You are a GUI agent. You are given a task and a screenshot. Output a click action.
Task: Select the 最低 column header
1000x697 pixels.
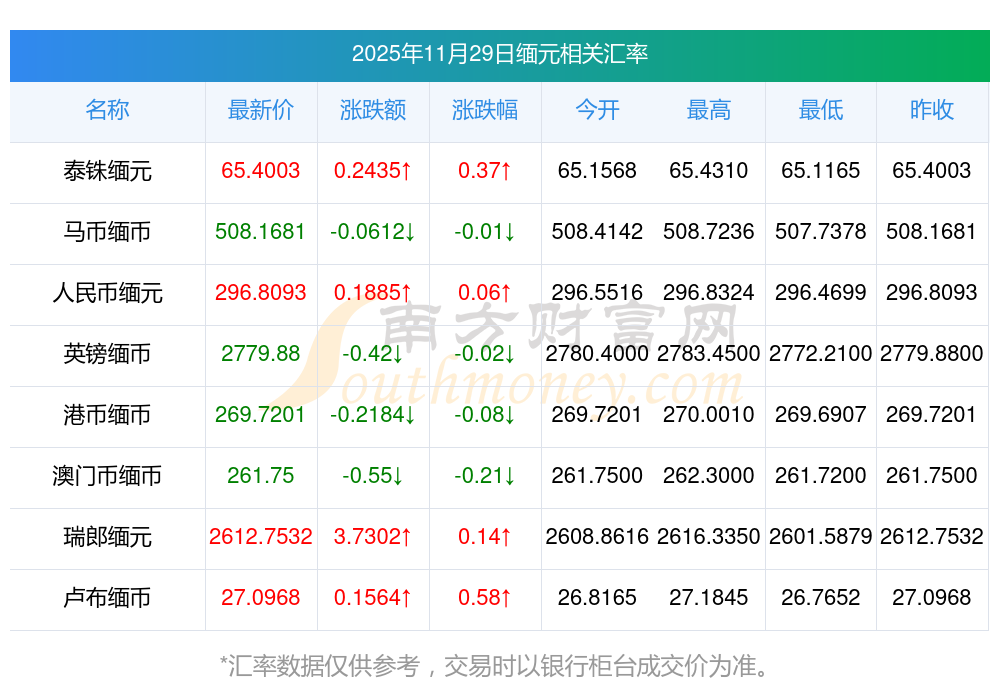(x=820, y=110)
